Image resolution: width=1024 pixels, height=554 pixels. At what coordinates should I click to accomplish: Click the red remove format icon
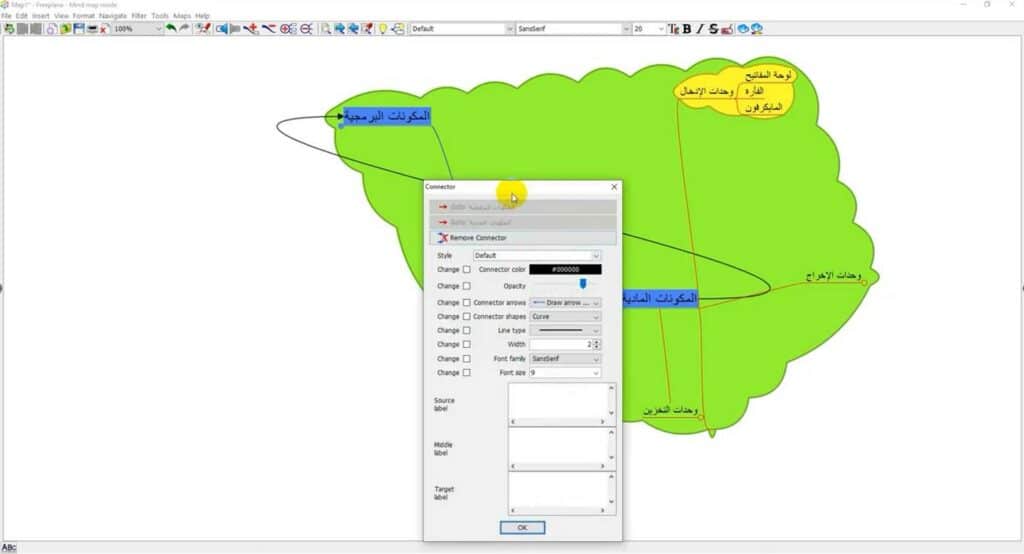[x=727, y=29]
